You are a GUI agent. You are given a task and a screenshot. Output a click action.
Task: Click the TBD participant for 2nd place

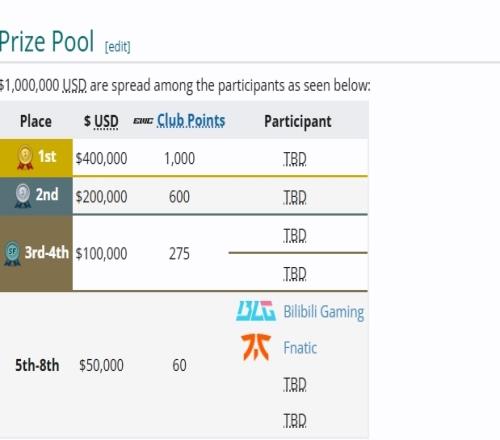[x=295, y=197]
